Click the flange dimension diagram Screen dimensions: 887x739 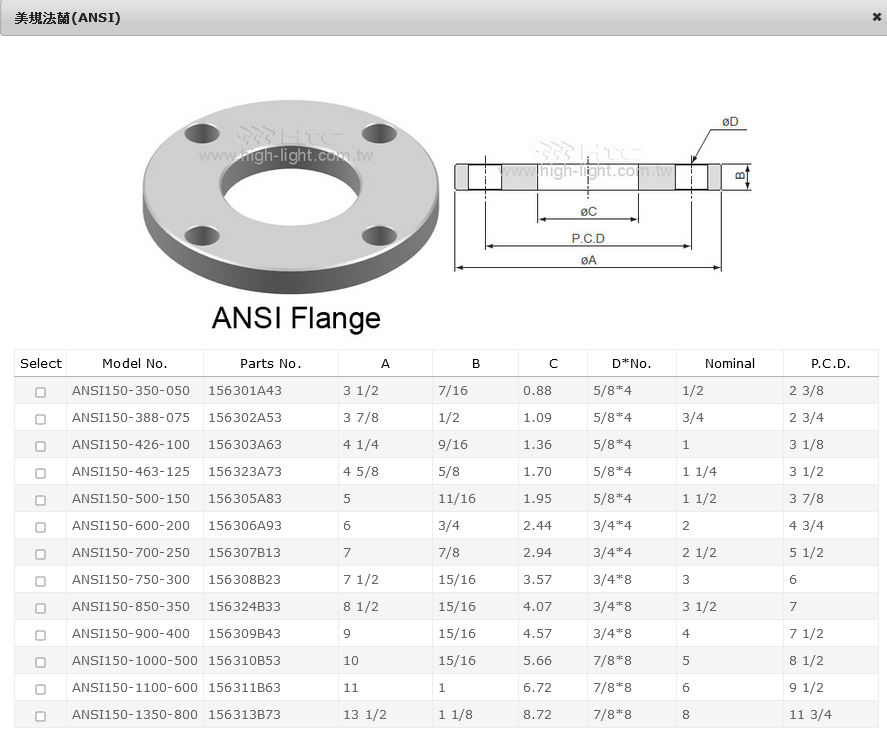[x=602, y=195]
